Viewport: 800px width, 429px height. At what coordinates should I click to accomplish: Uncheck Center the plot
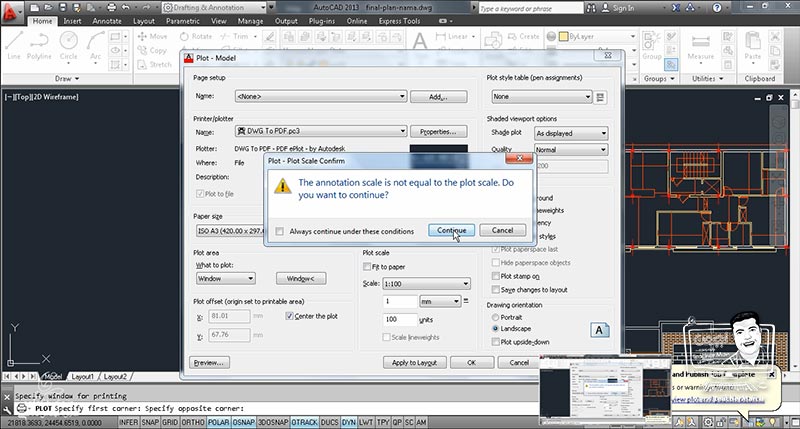coord(289,316)
